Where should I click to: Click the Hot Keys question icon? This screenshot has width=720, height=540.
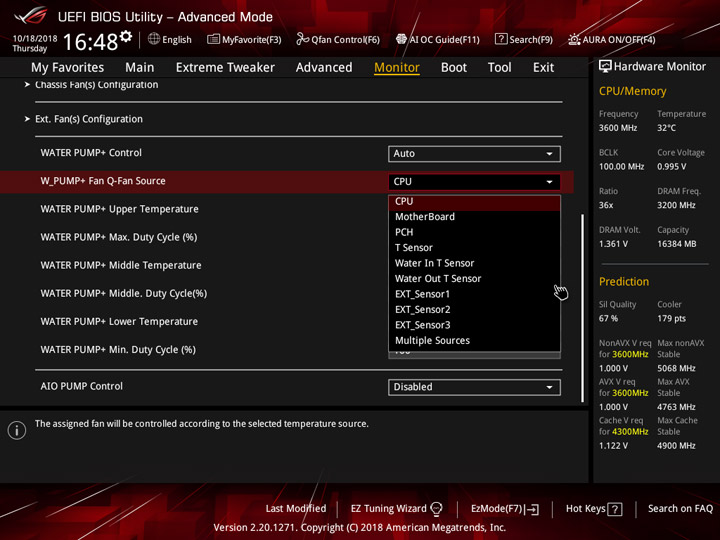click(x=615, y=509)
